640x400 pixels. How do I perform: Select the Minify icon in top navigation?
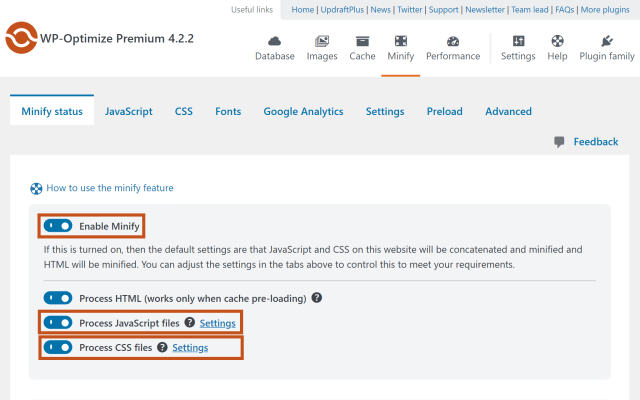tap(400, 41)
